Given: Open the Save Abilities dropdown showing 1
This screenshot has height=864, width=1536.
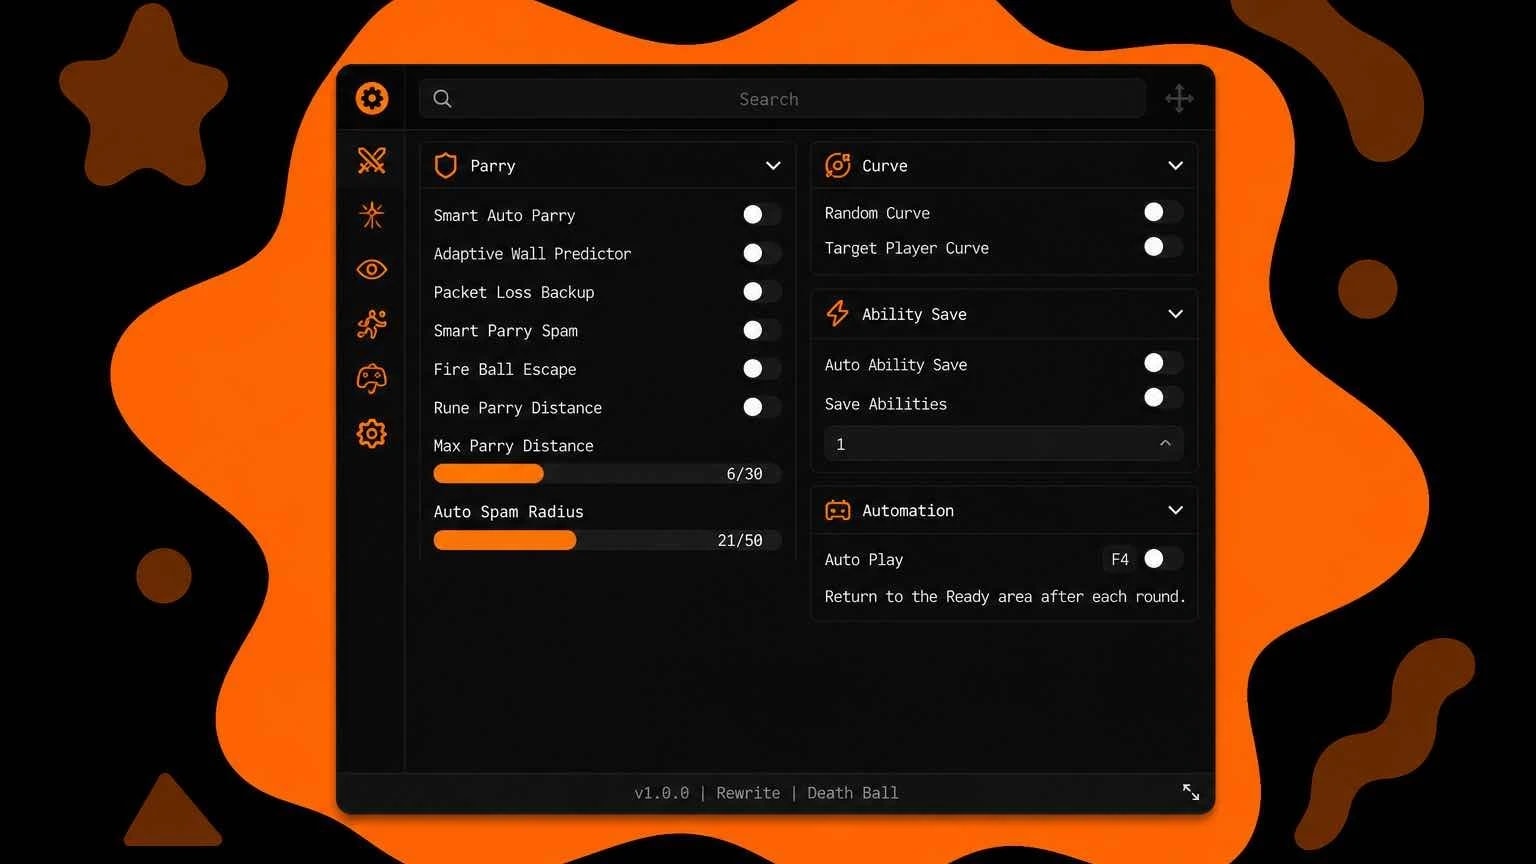Looking at the screenshot, I should [x=1004, y=444].
